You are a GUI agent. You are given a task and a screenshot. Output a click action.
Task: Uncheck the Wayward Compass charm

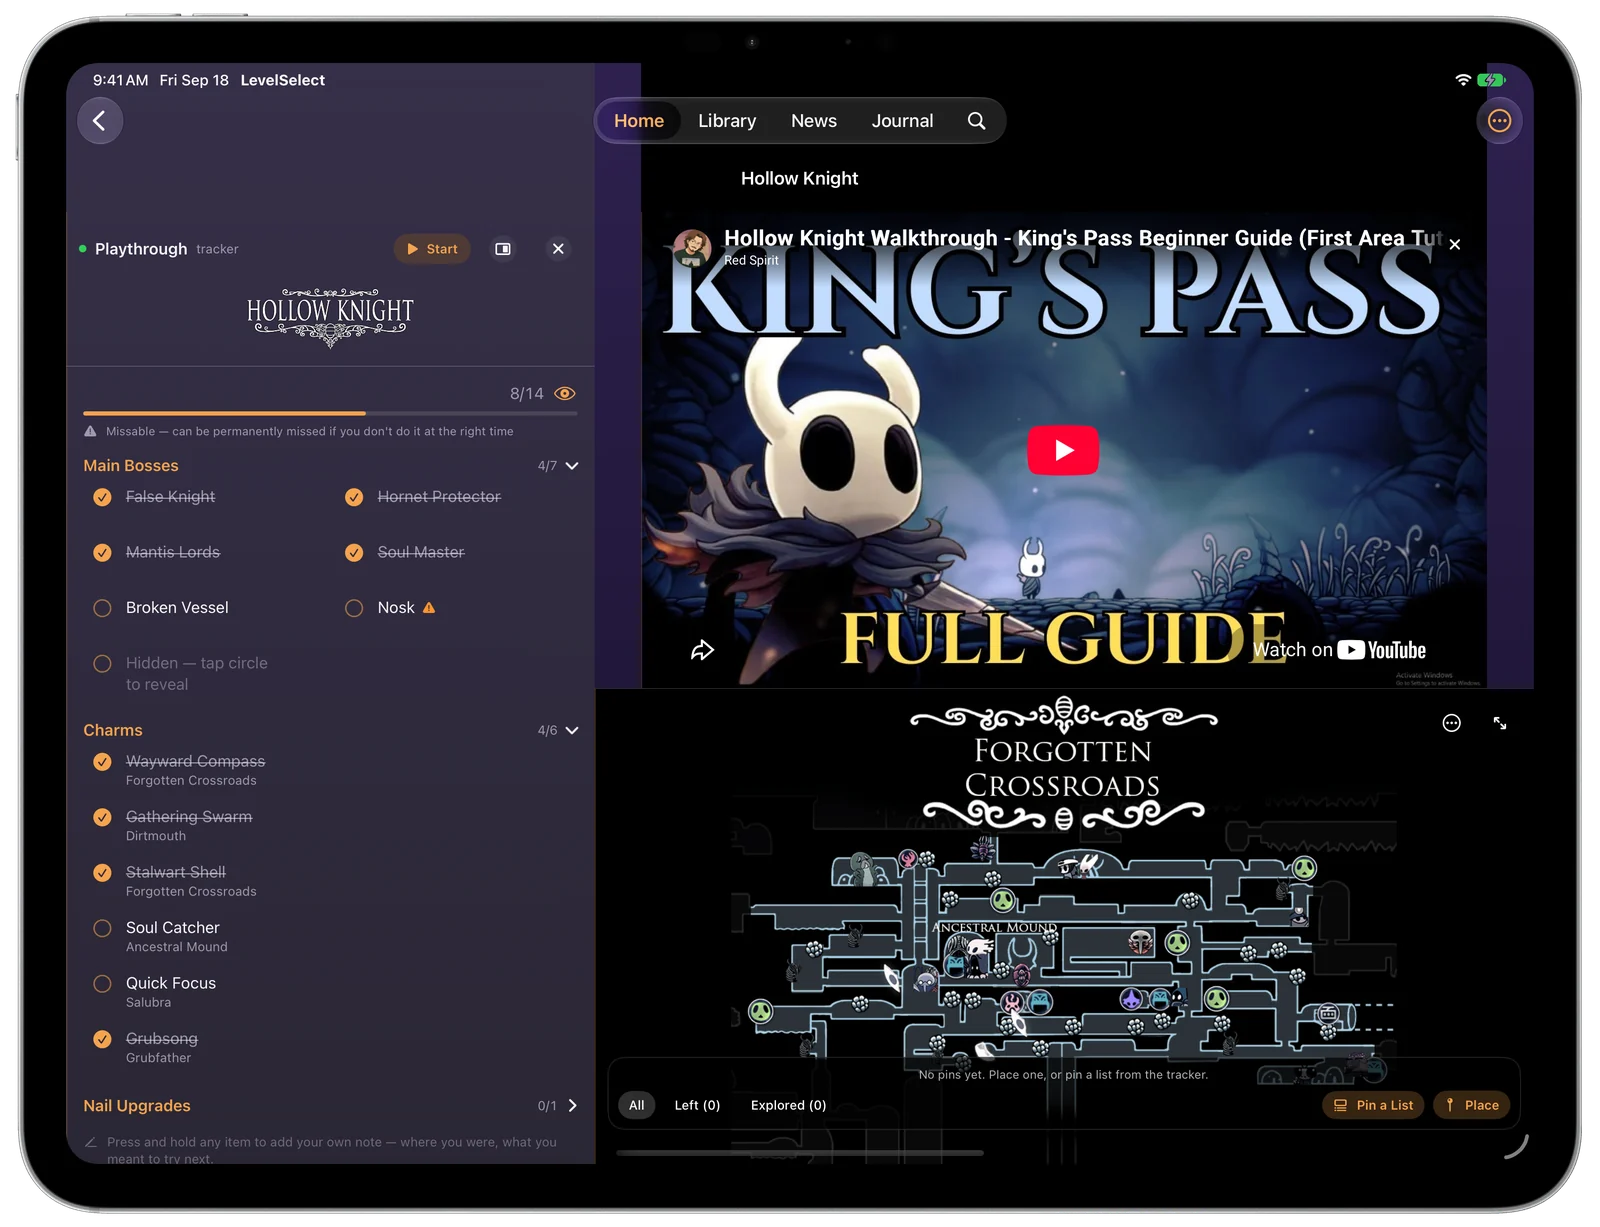(x=102, y=762)
